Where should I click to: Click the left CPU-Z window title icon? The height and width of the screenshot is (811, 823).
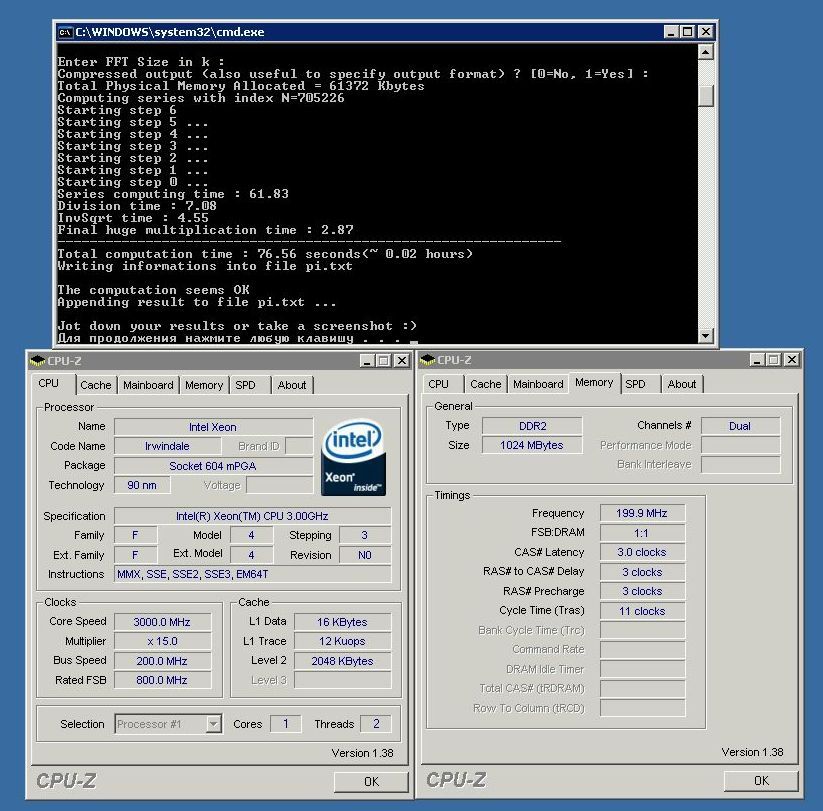point(38,361)
